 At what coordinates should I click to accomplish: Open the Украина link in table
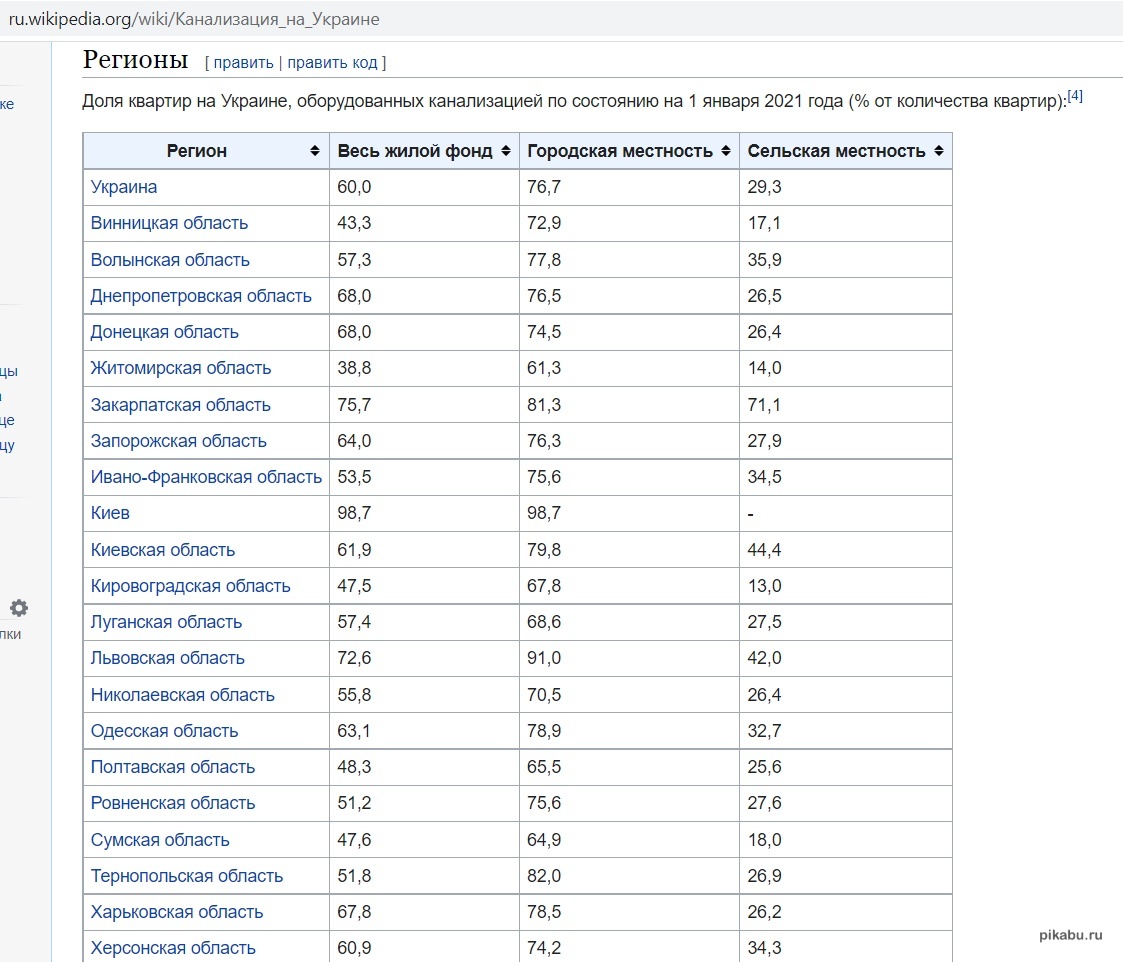(x=124, y=187)
